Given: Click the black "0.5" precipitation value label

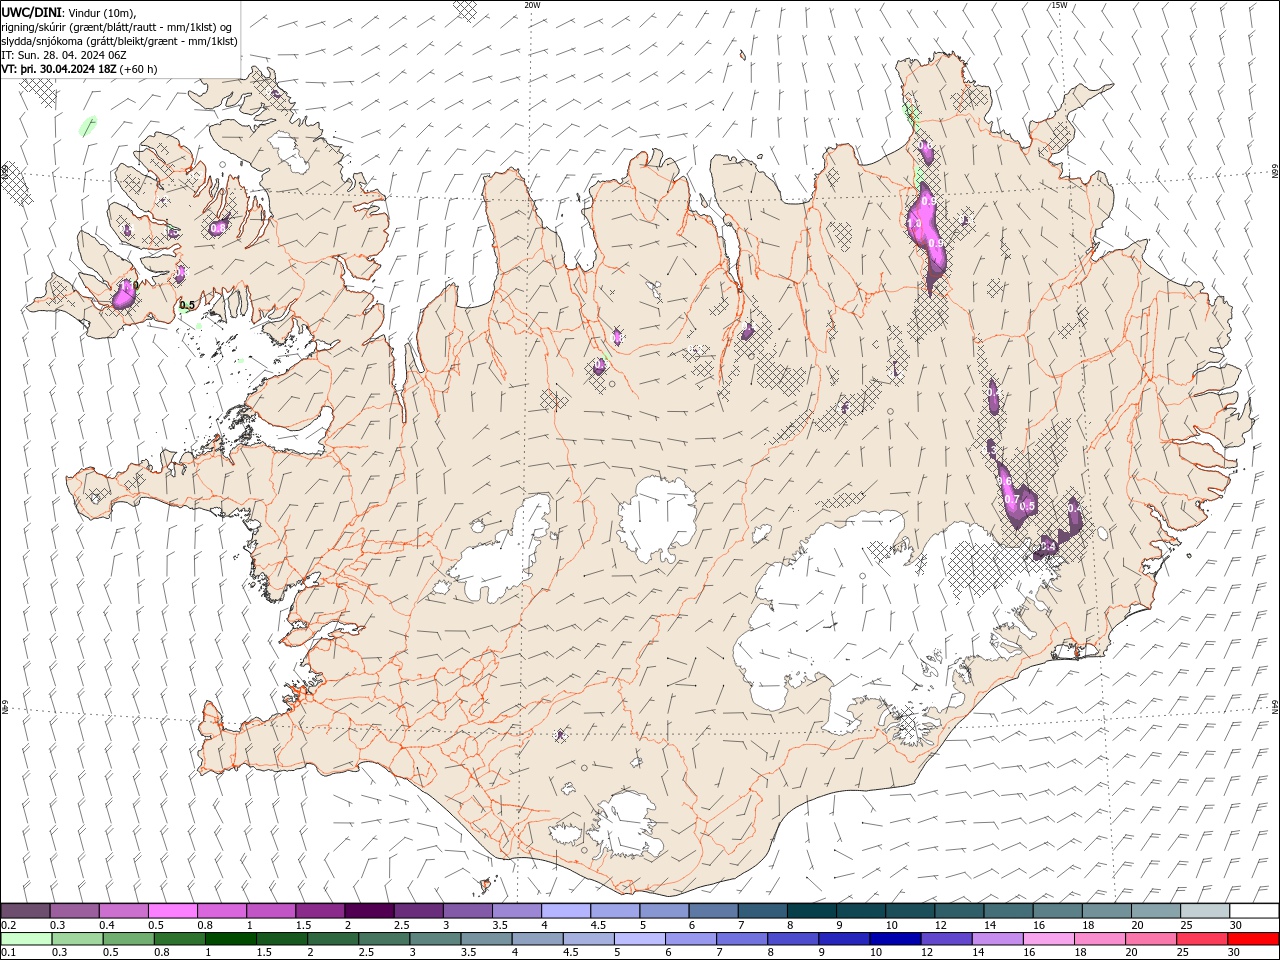Looking at the screenshot, I should [x=187, y=306].
